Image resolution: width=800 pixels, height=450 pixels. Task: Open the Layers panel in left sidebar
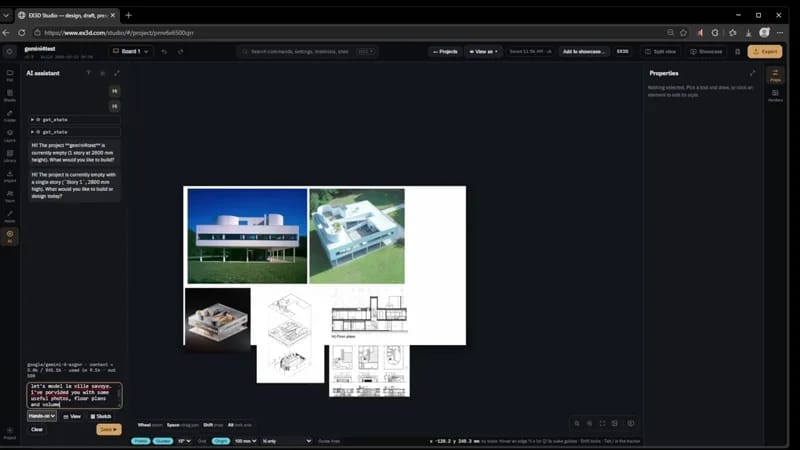point(10,136)
